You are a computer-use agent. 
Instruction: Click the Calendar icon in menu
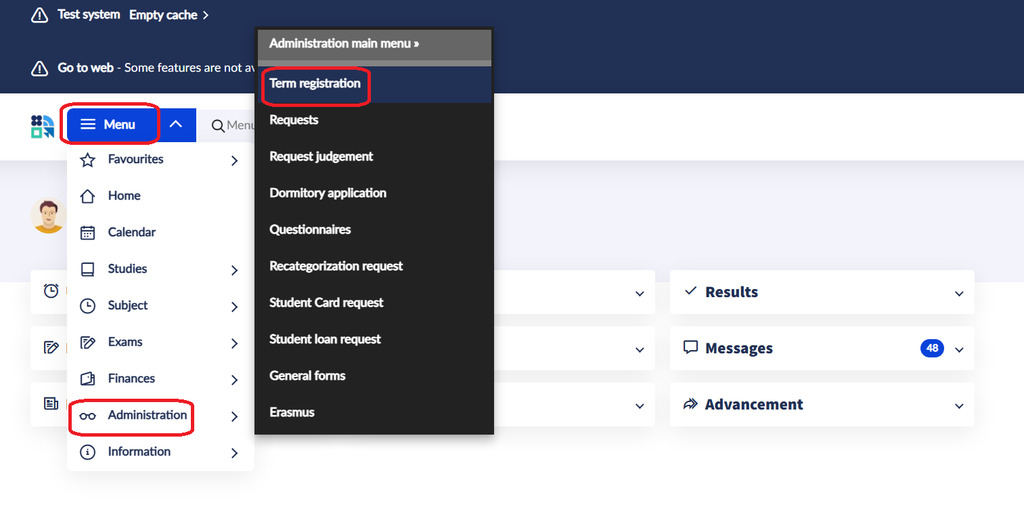pos(88,233)
